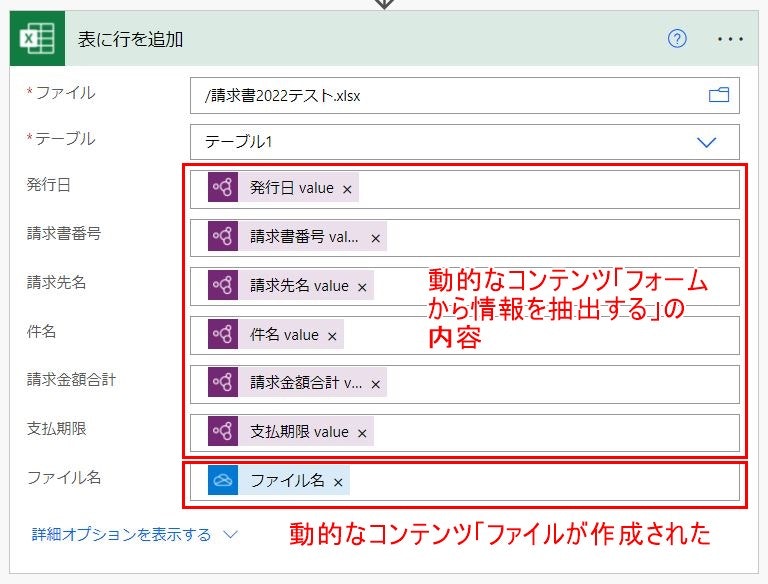Click the ファイル path input field
768x584 pixels.
[x=464, y=95]
